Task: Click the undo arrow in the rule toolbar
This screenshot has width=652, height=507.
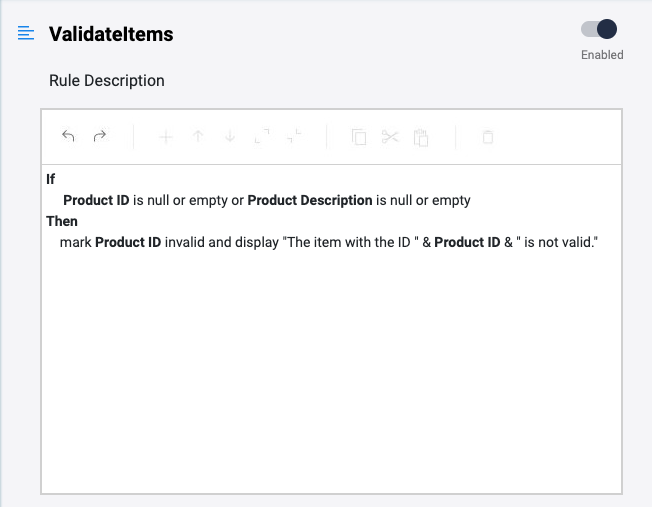Action: coord(68,137)
